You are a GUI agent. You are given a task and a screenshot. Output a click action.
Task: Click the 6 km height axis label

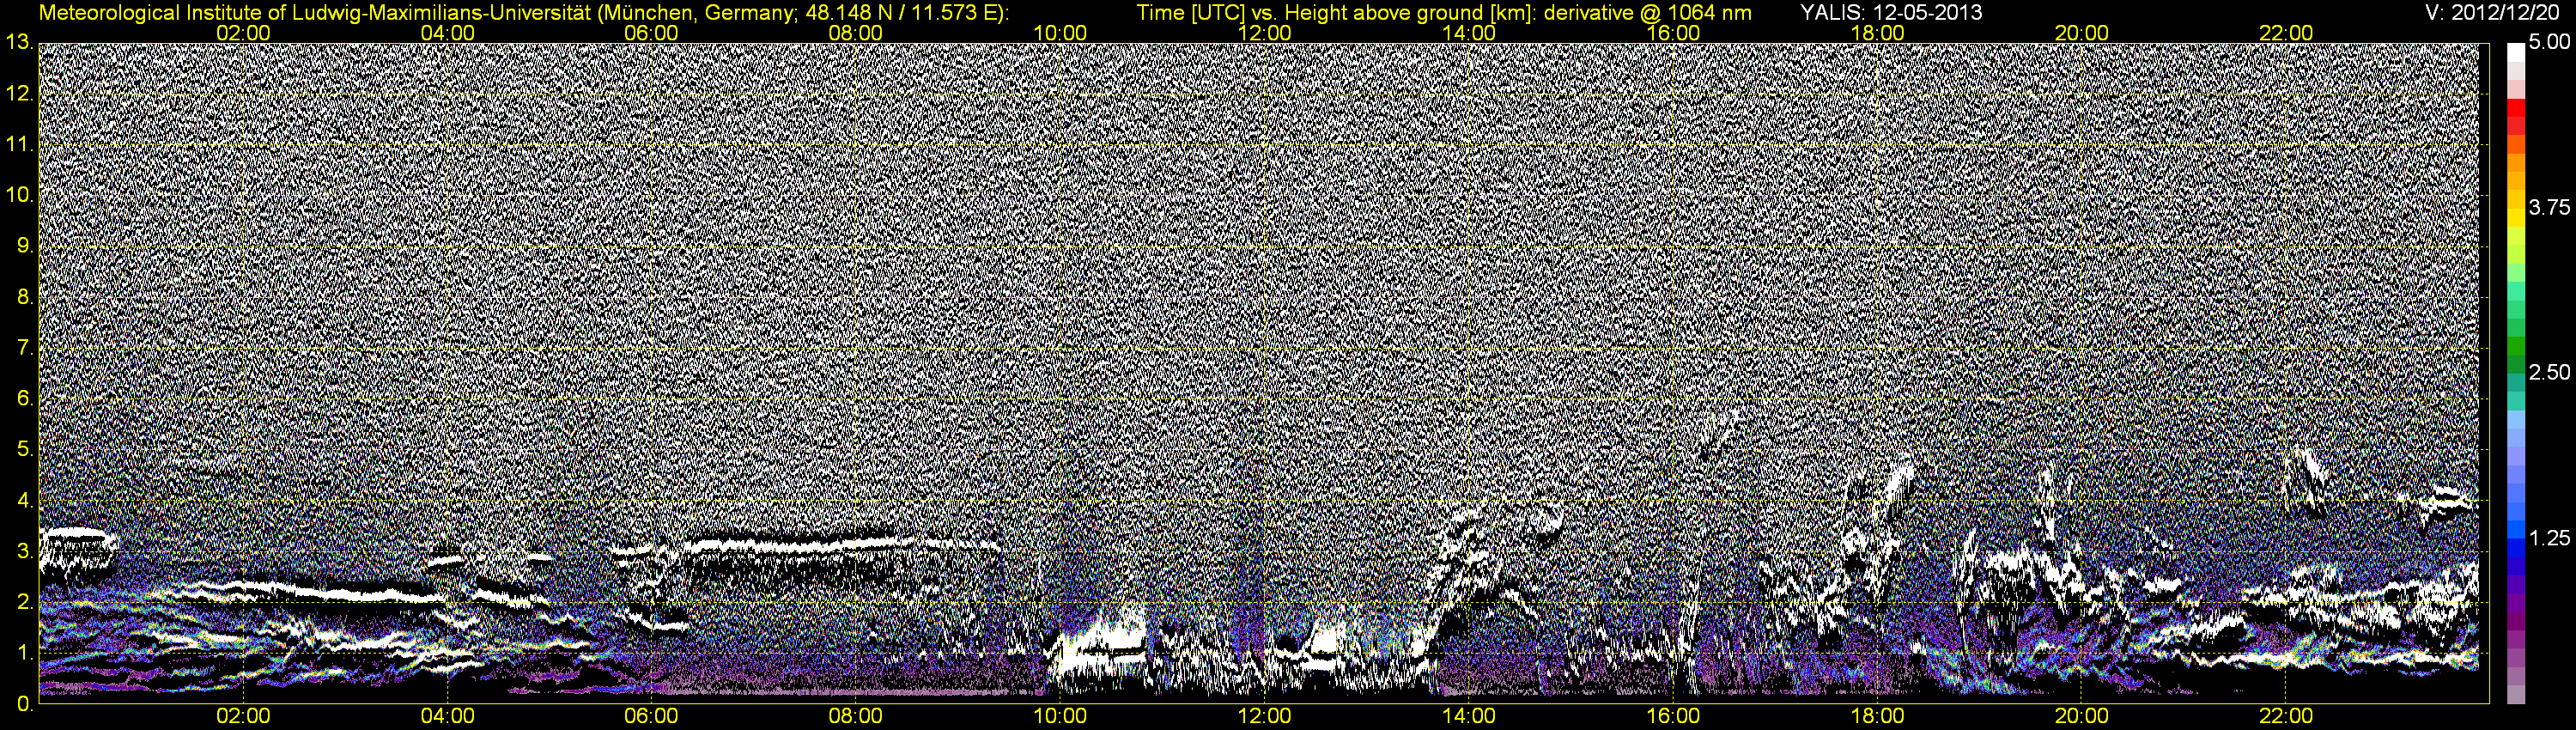click(24, 399)
